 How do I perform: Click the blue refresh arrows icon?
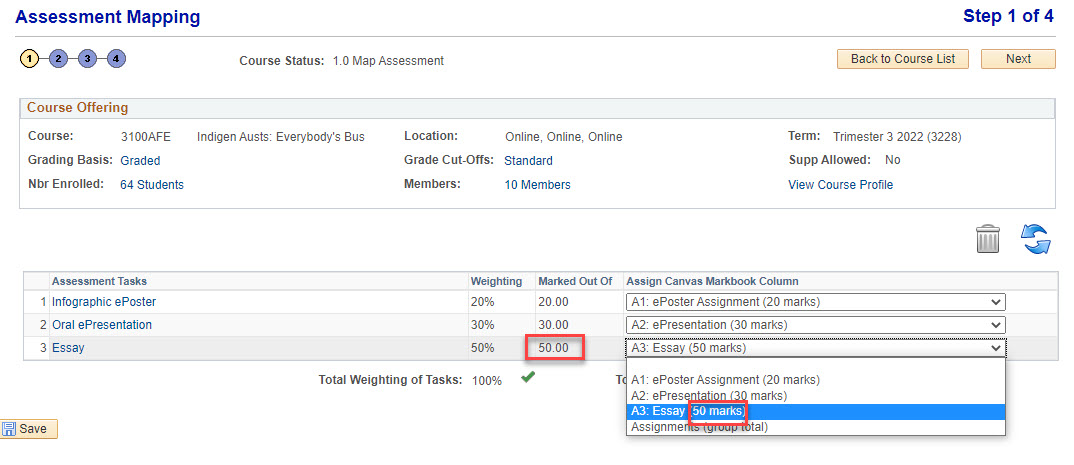point(1035,239)
